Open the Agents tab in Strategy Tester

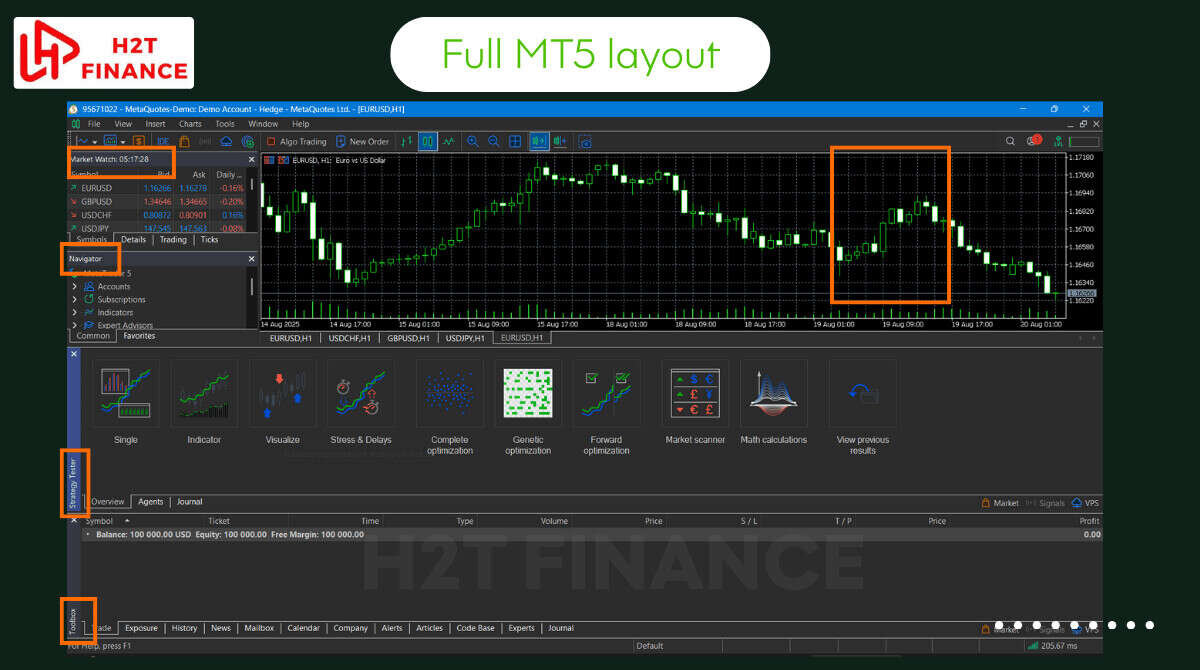tap(150, 502)
